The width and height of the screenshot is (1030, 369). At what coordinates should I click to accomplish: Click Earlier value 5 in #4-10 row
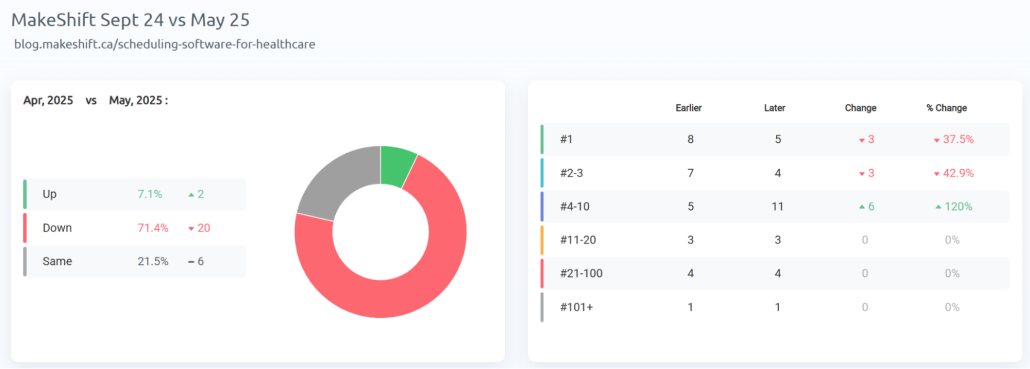pyautogui.click(x=690, y=207)
